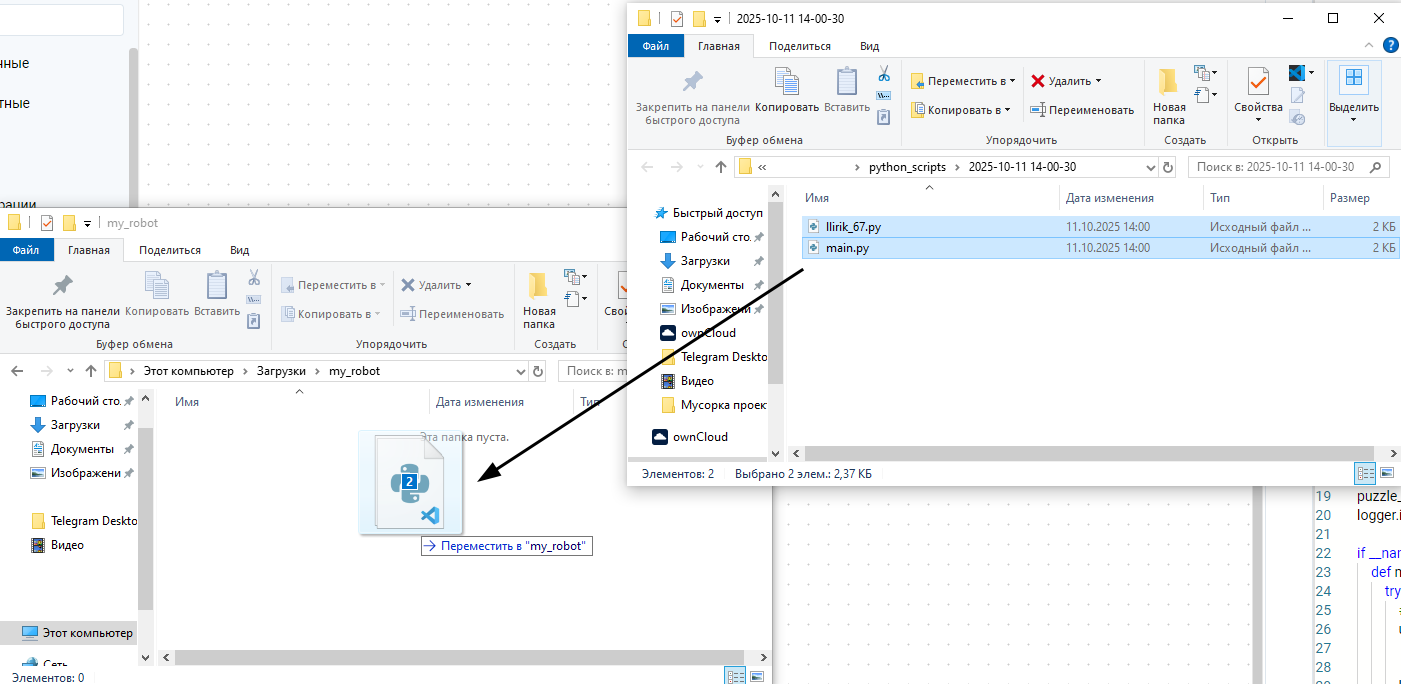Open Поделиться tab in my_robot window
The width and height of the screenshot is (1401, 684).
(170, 250)
